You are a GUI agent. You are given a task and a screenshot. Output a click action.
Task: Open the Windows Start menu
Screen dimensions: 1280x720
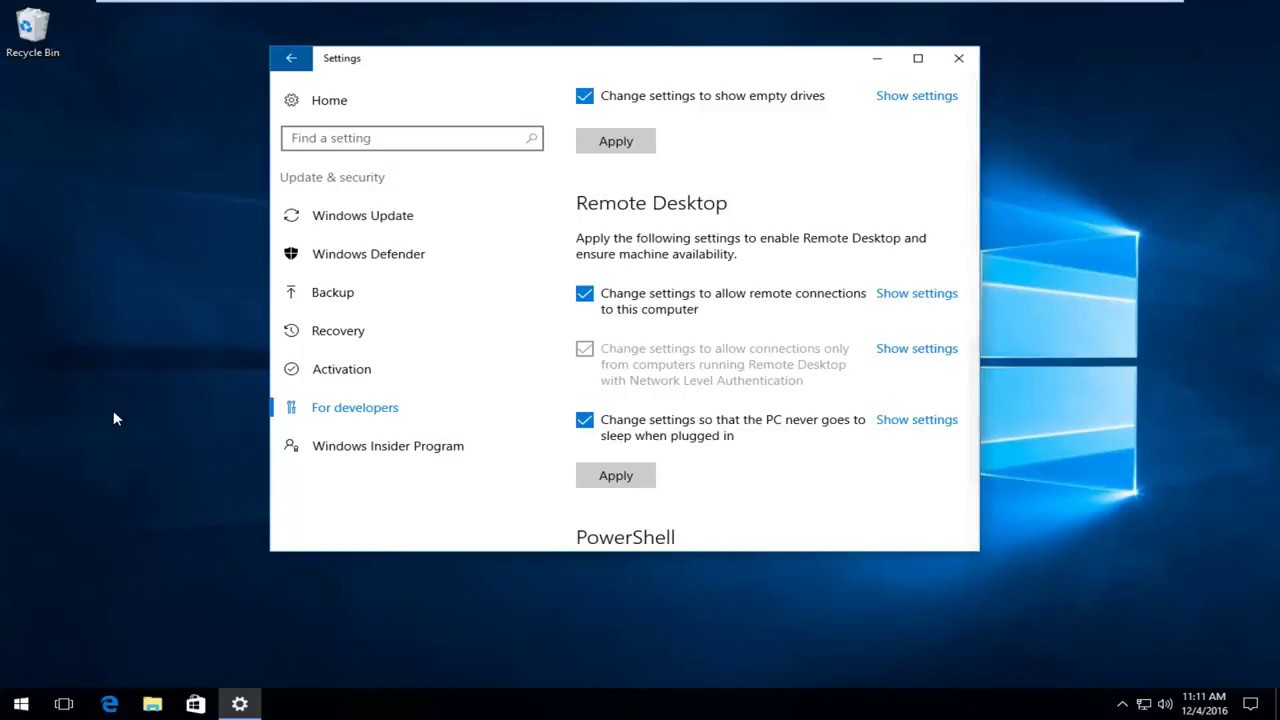point(21,704)
